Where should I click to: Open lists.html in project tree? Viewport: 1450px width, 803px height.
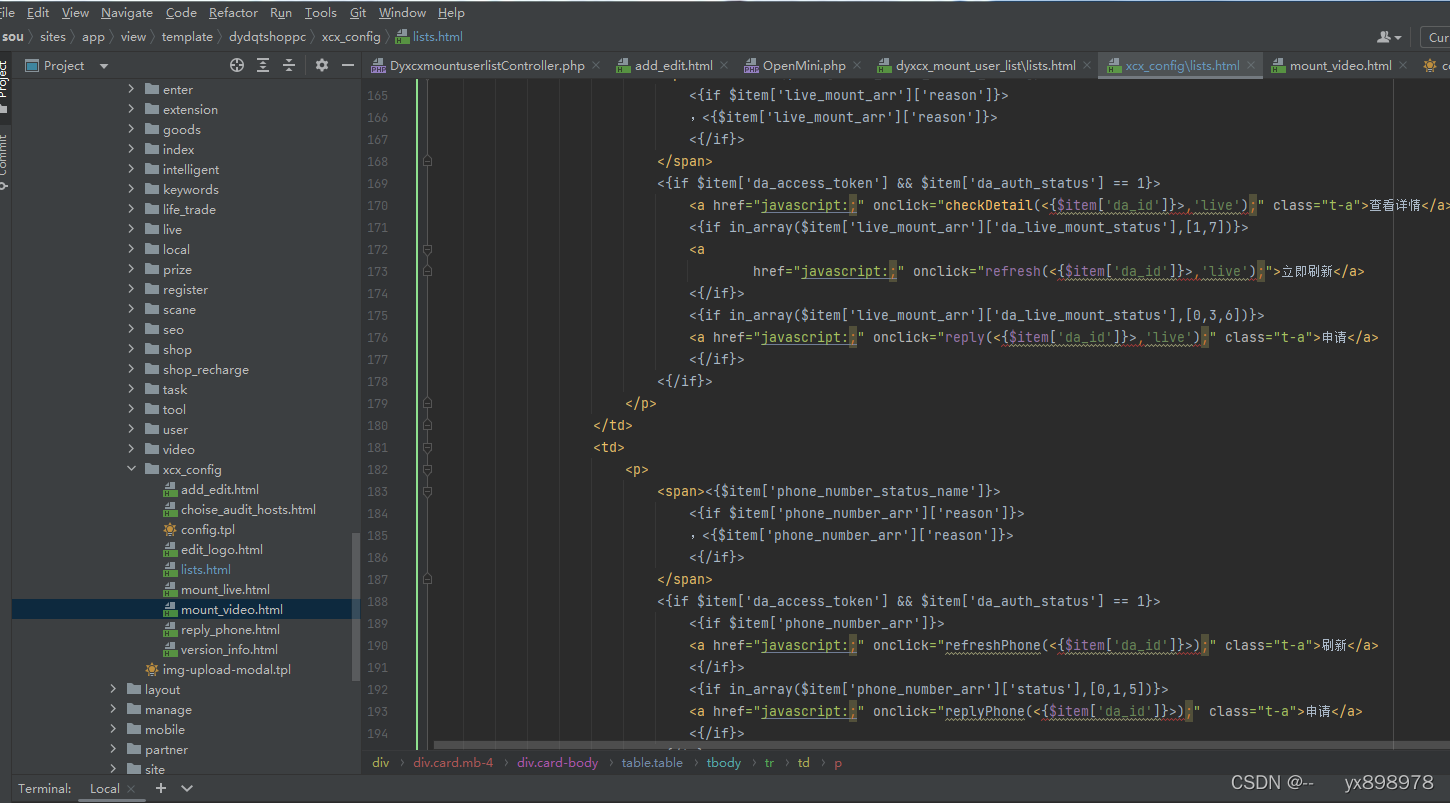pos(205,569)
